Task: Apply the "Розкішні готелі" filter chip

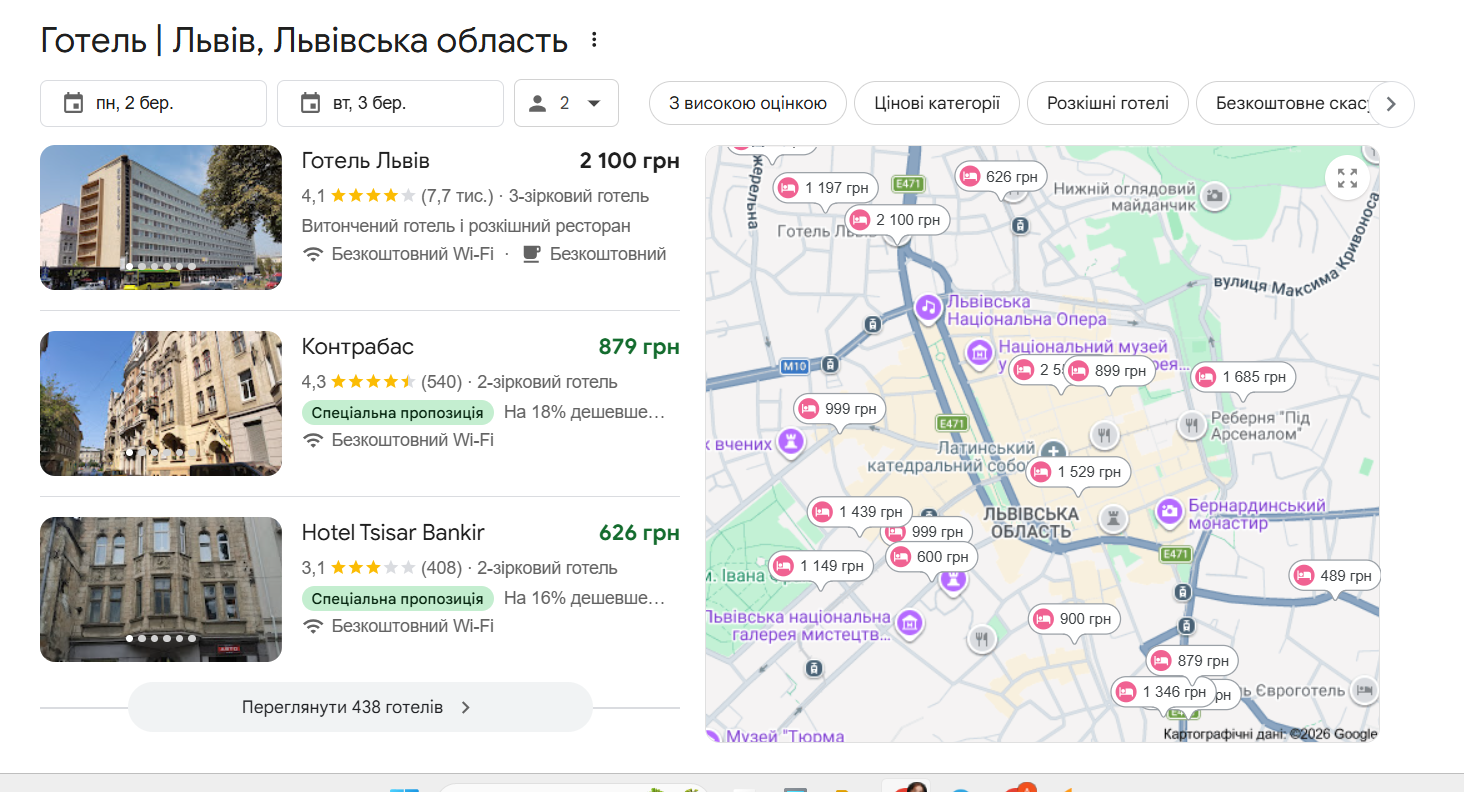Action: 1108,103
